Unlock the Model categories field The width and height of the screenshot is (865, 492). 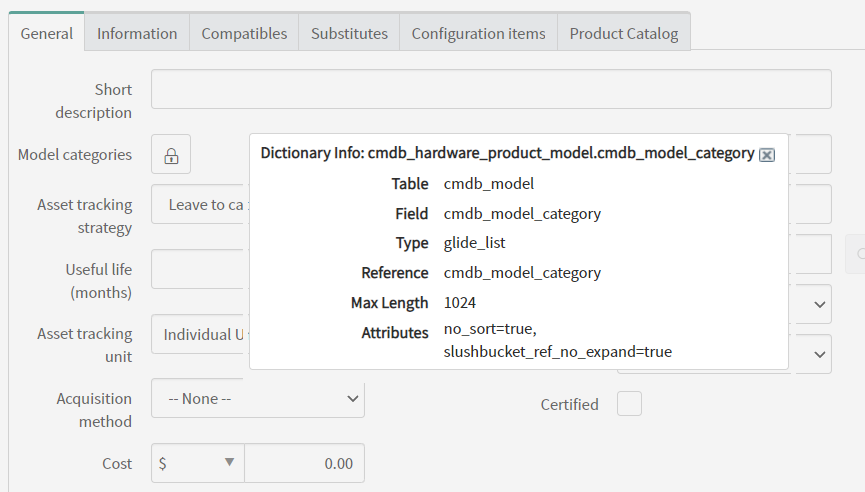(171, 154)
